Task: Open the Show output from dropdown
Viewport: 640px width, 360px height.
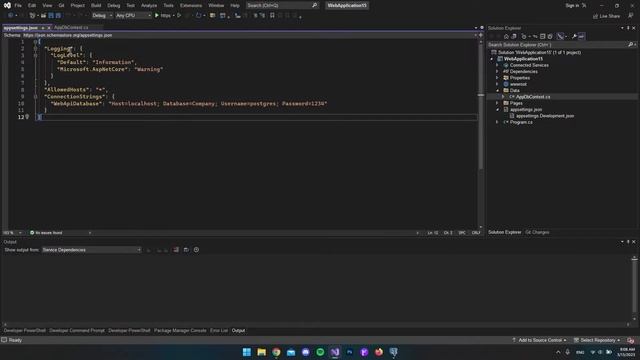Action: (91, 250)
